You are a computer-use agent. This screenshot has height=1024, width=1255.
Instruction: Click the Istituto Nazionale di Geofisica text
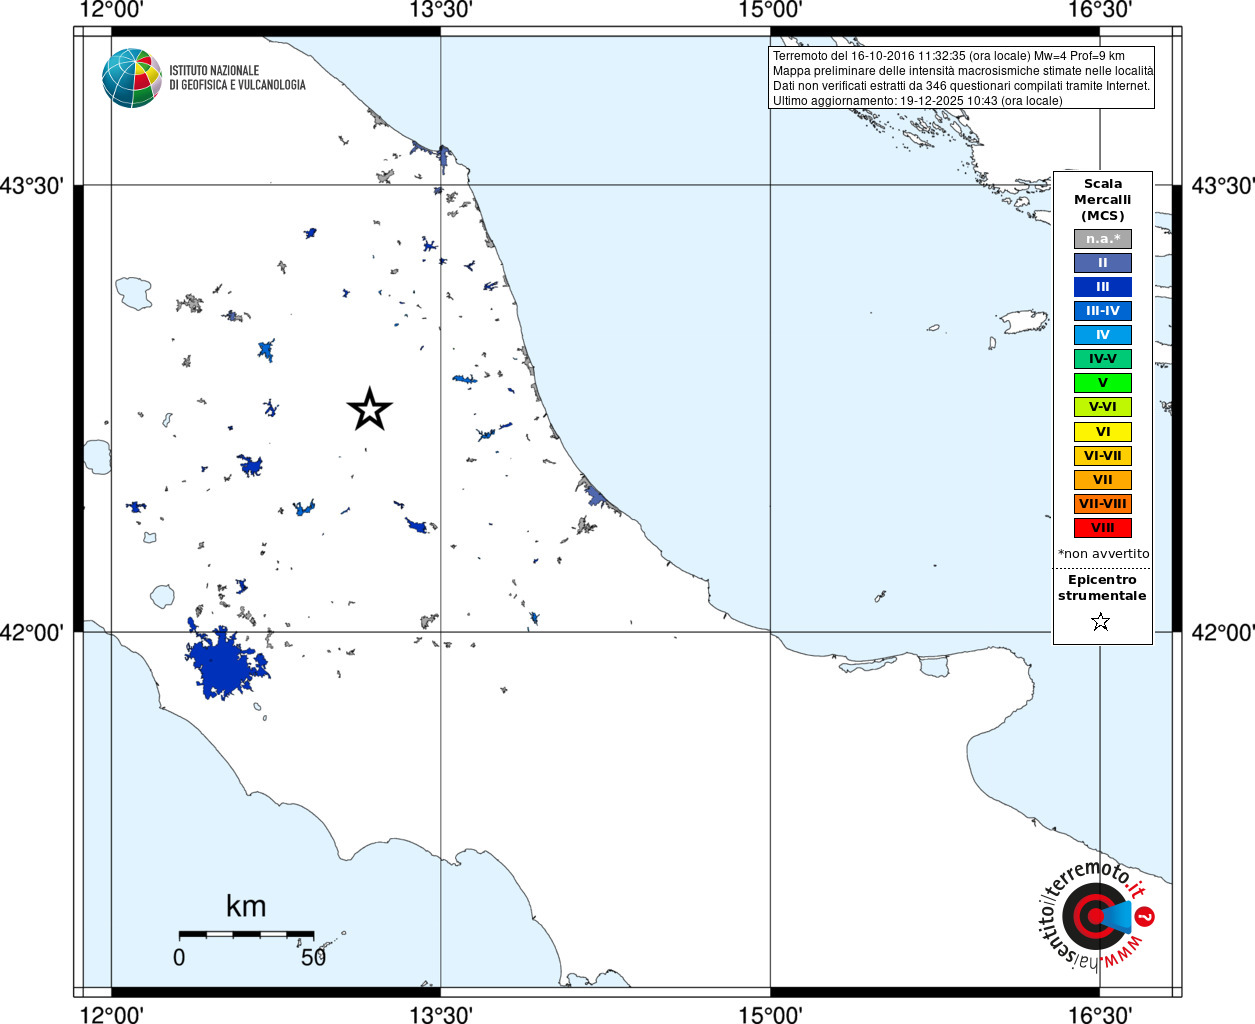coord(237,78)
